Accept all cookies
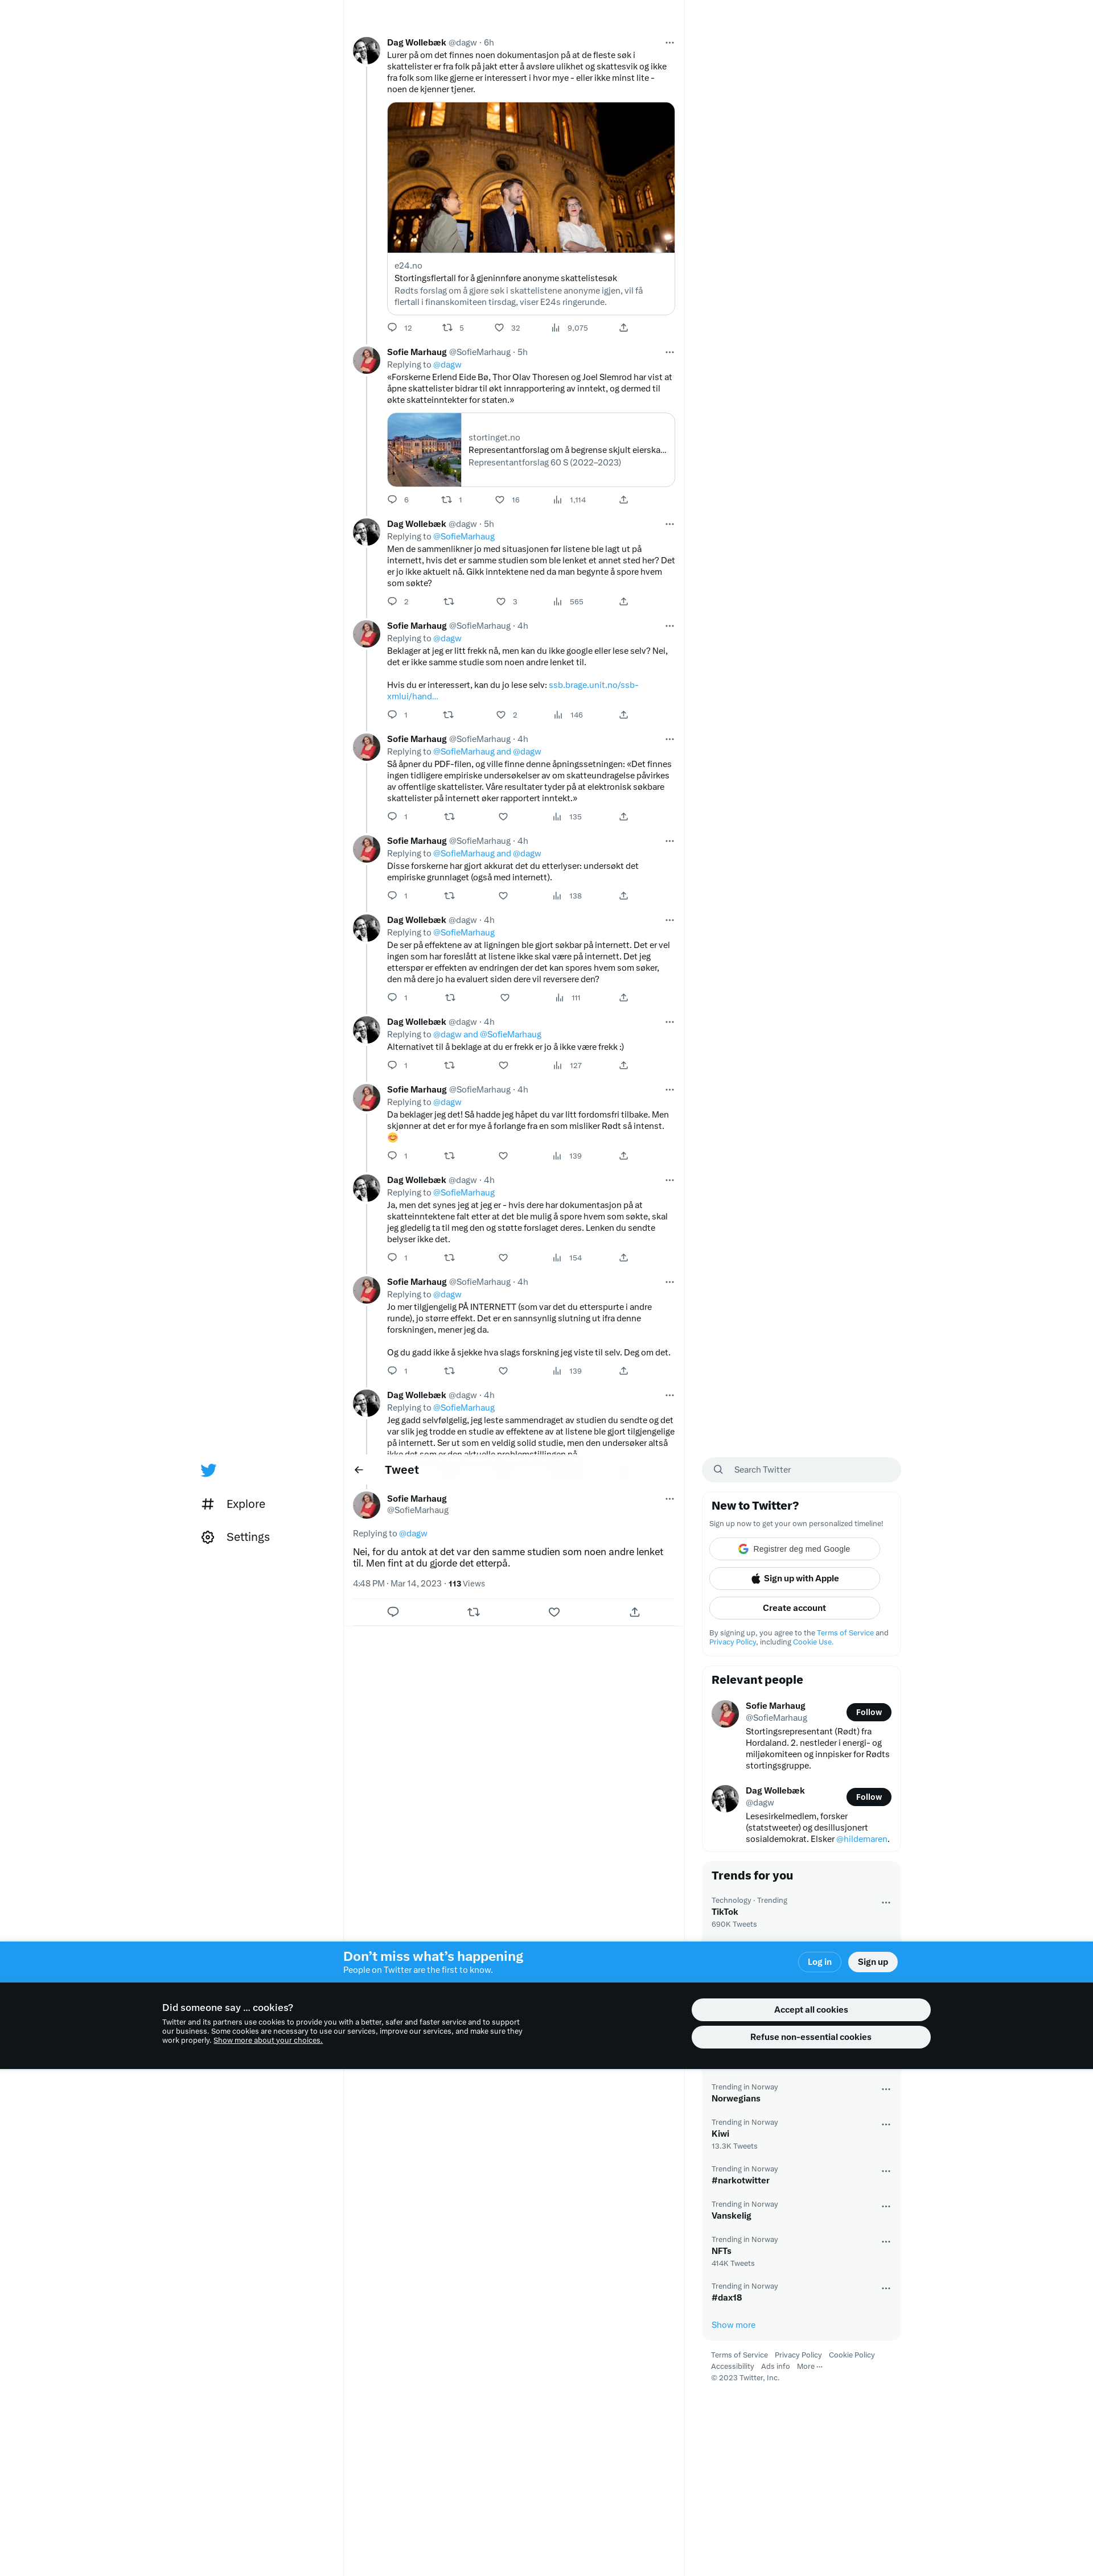 point(810,2010)
